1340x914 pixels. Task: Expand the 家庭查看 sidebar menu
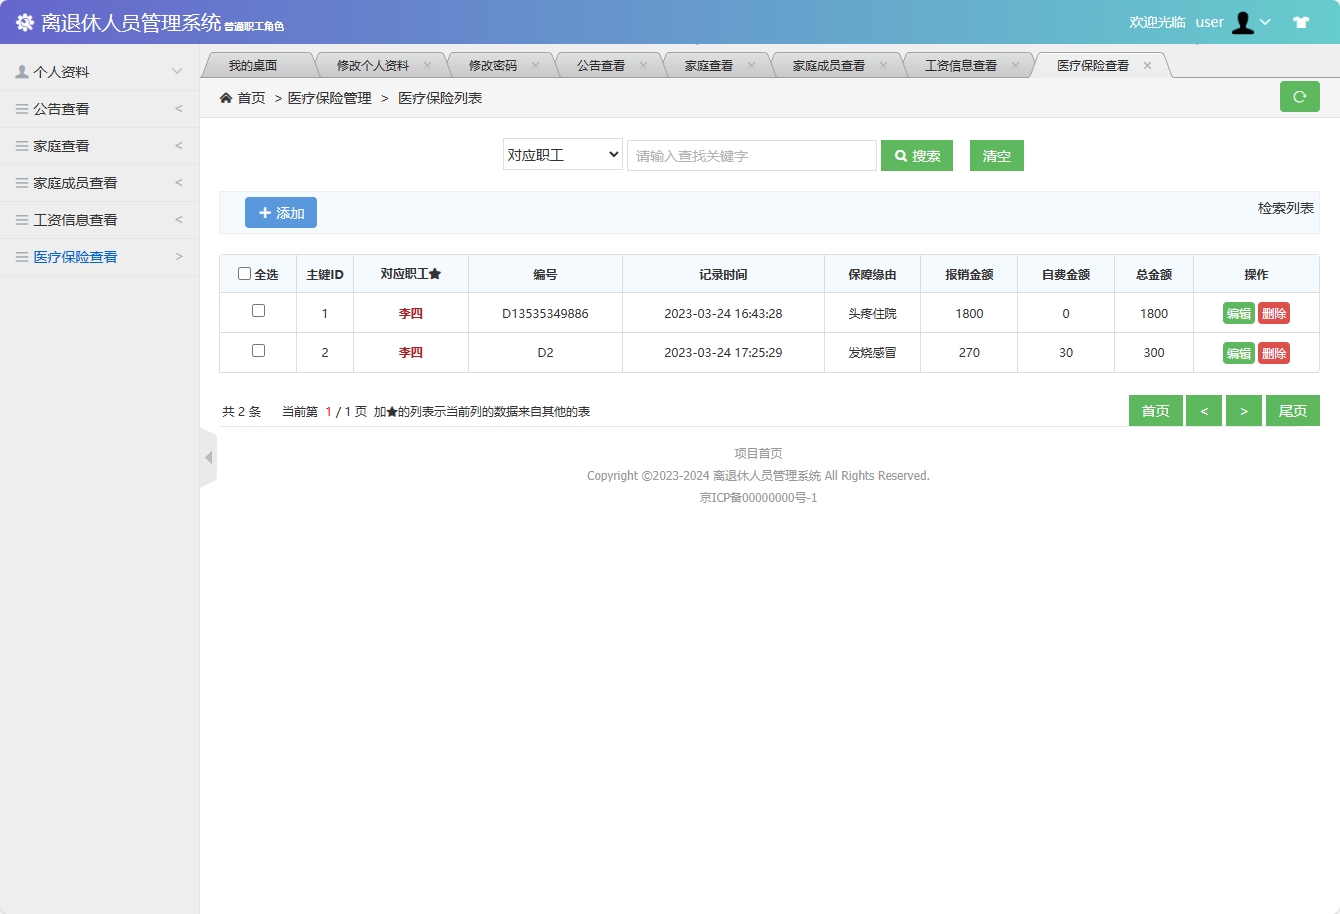click(100, 145)
